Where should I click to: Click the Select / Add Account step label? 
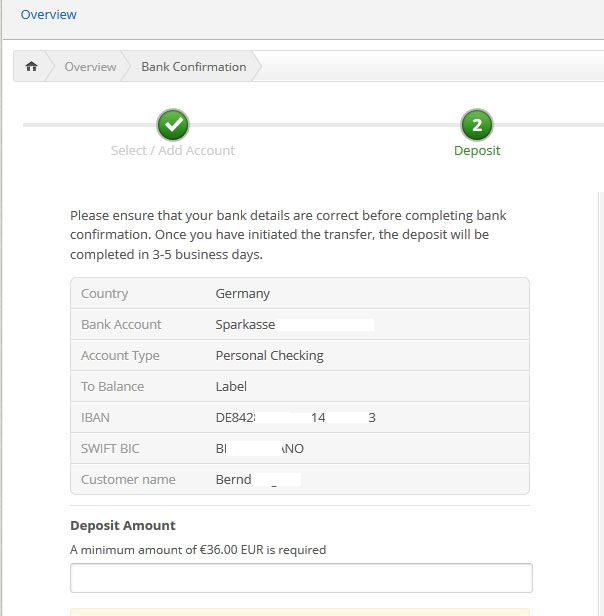point(173,151)
